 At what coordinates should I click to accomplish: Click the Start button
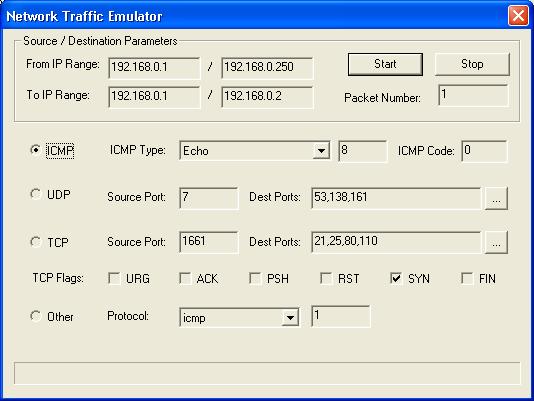(385, 64)
